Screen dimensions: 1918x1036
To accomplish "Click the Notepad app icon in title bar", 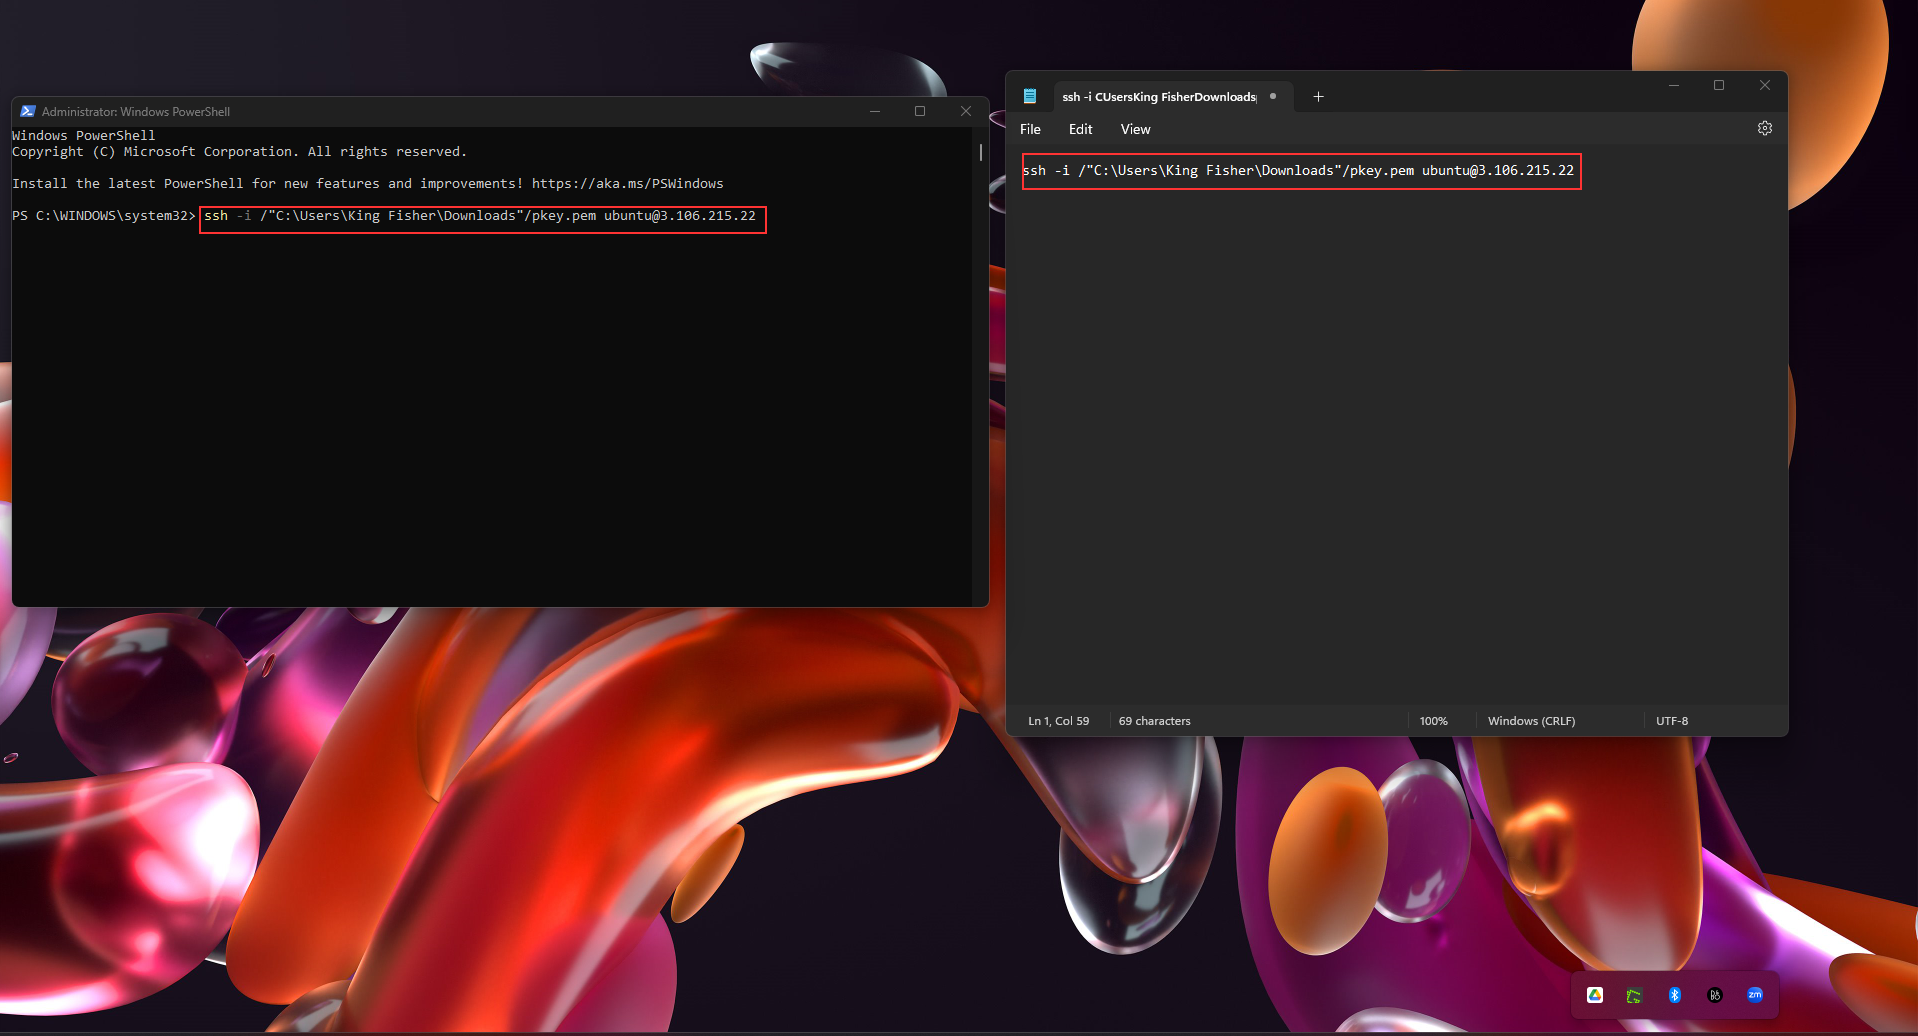I will tap(1029, 96).
